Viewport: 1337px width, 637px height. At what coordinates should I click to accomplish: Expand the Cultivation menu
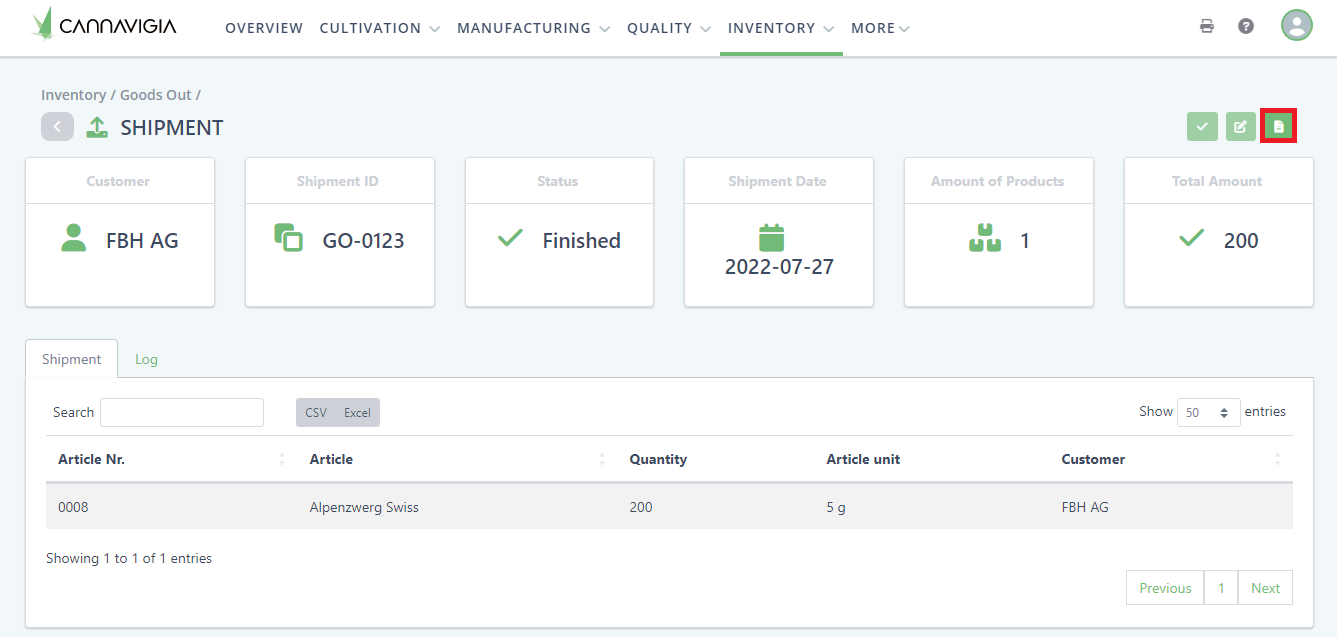point(379,28)
